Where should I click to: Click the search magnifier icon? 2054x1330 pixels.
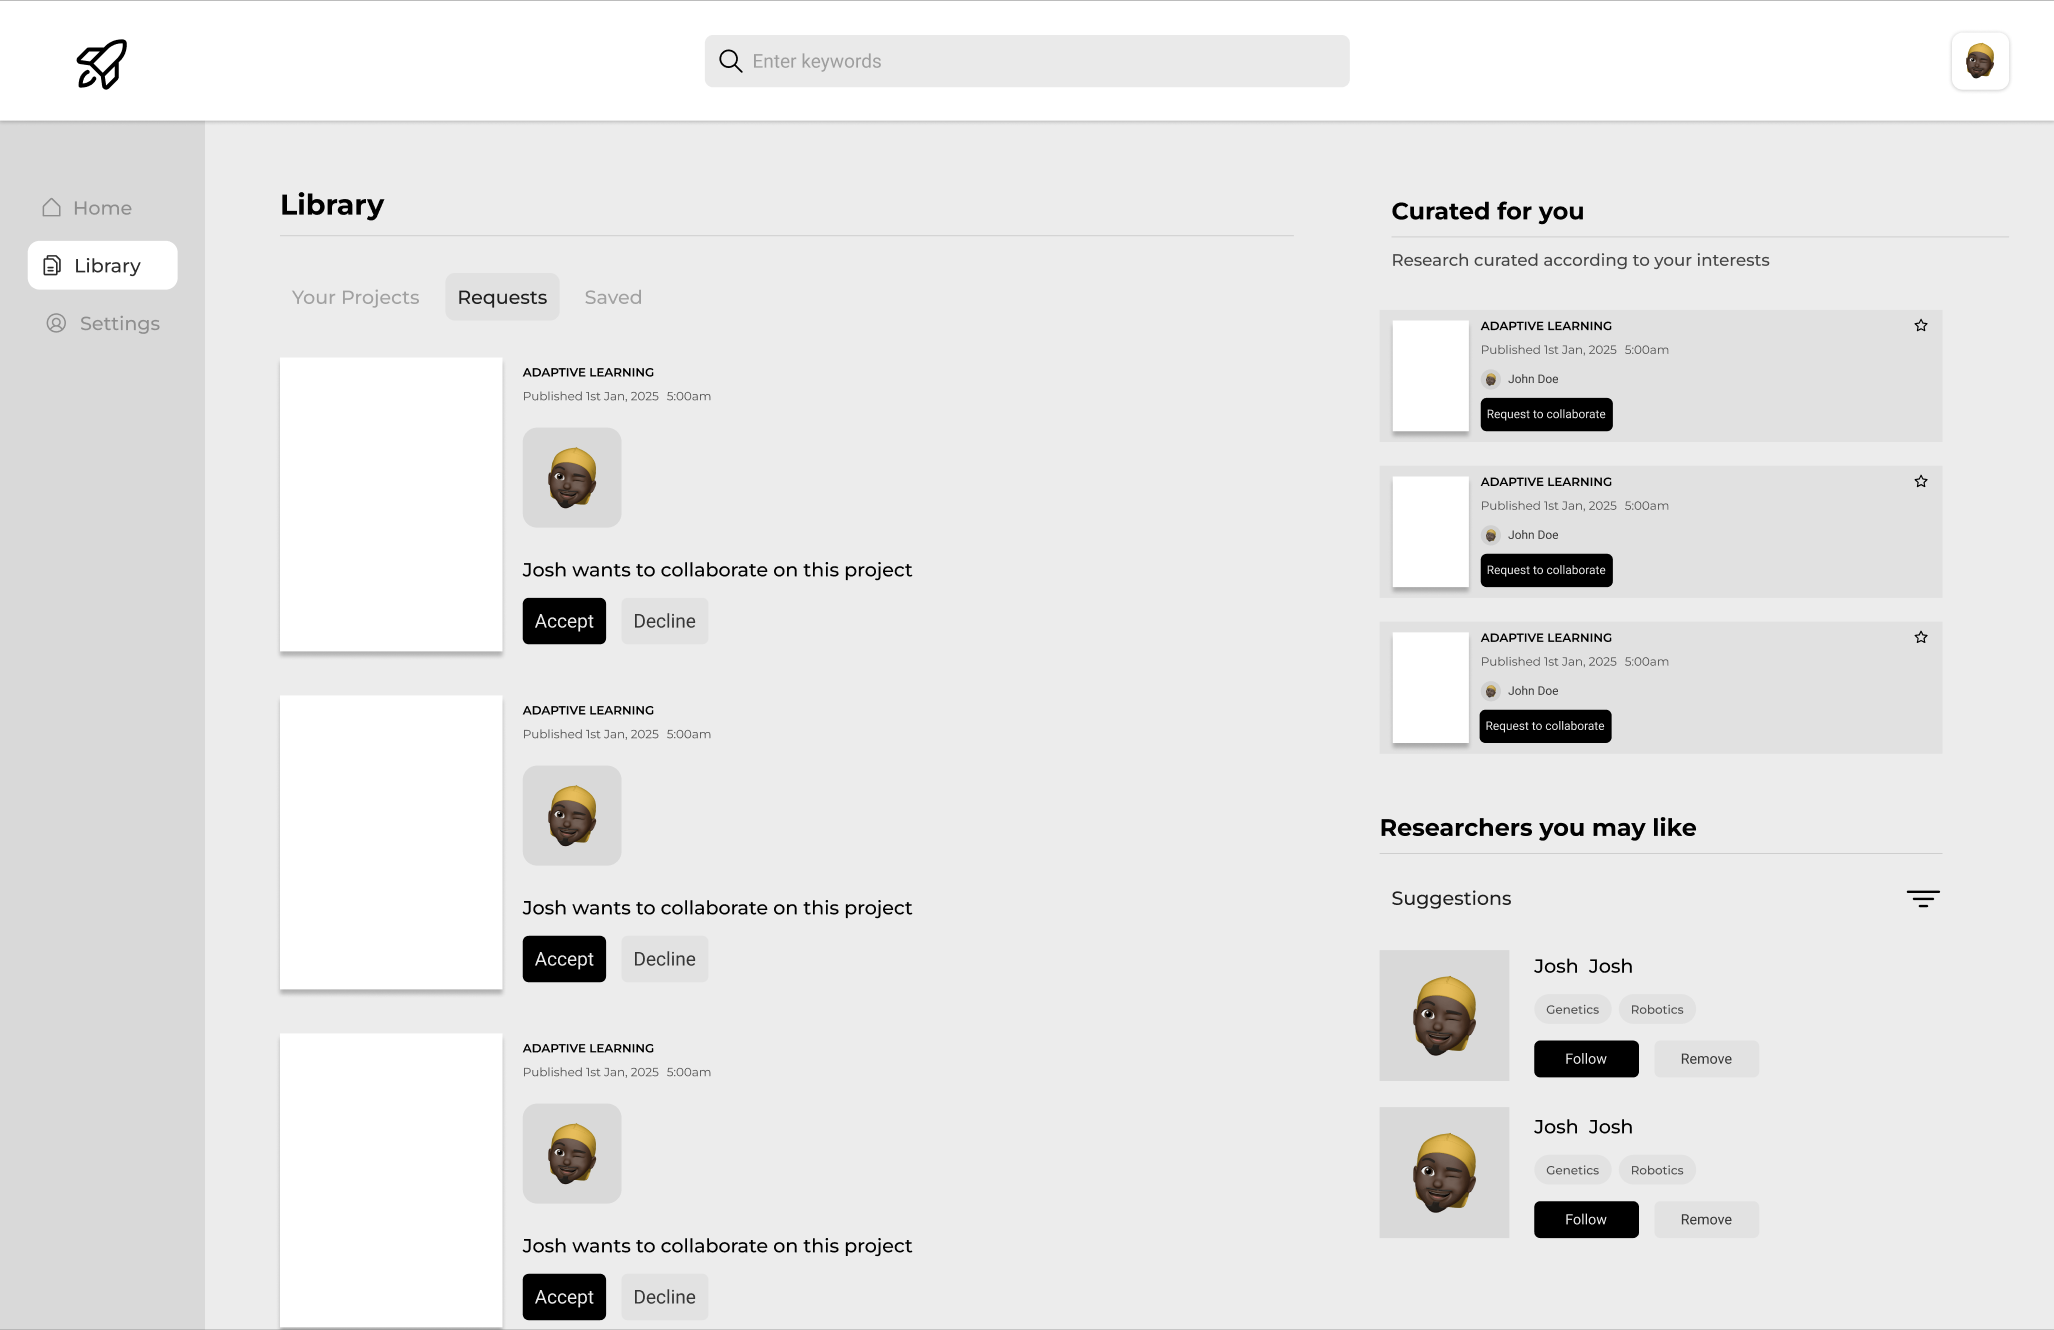pos(731,61)
